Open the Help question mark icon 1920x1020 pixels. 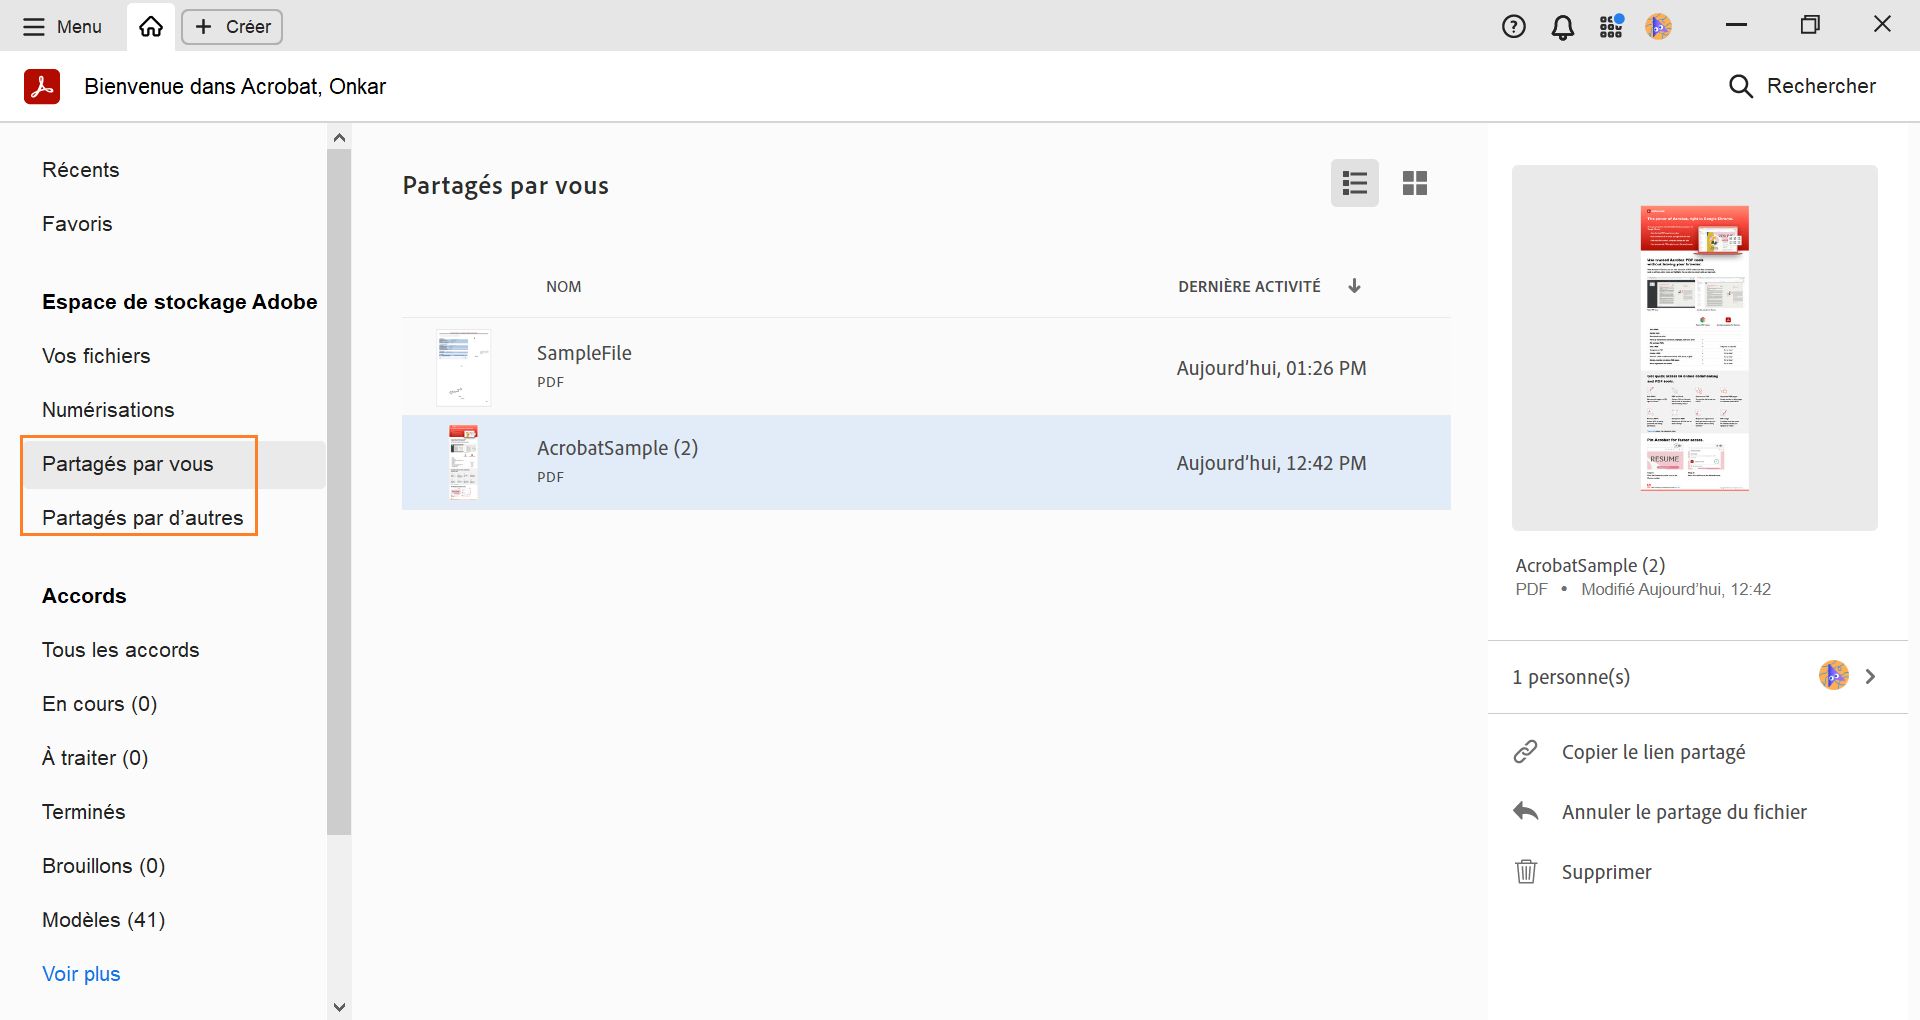click(x=1514, y=27)
